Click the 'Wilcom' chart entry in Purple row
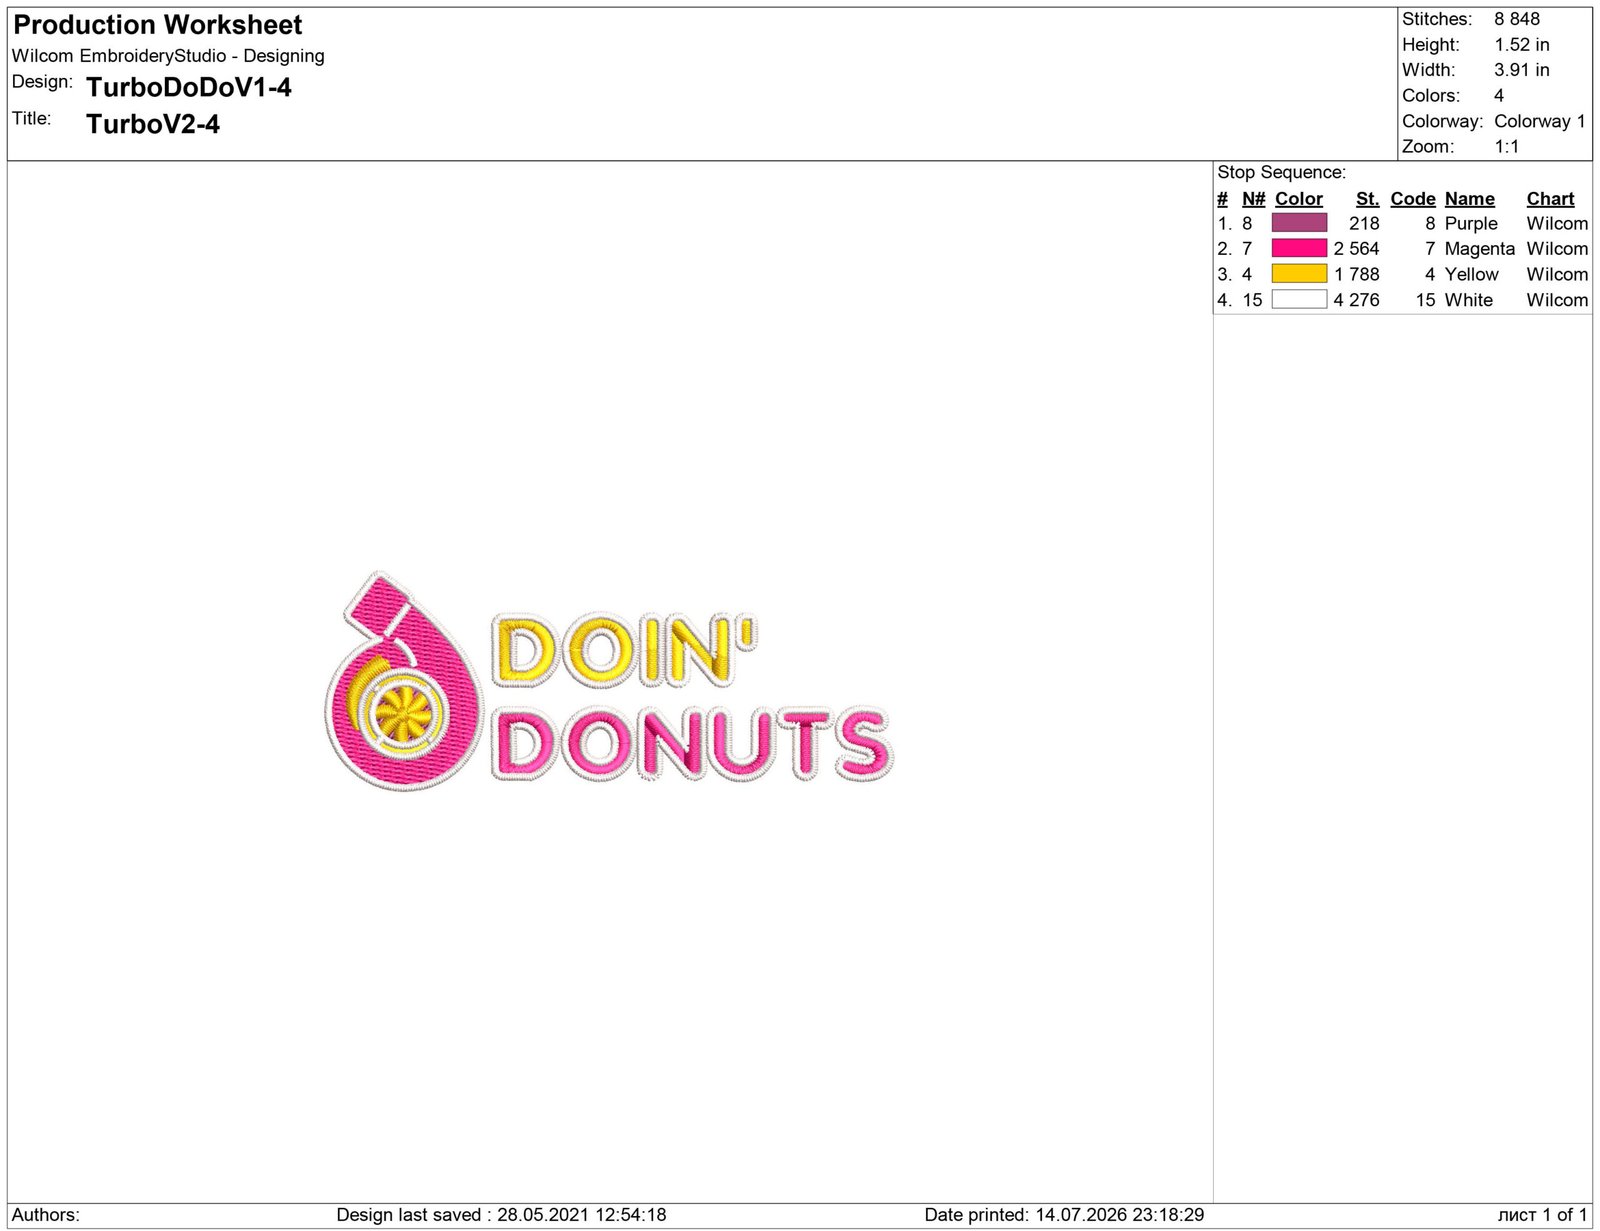This screenshot has height=1231, width=1600. (1557, 223)
